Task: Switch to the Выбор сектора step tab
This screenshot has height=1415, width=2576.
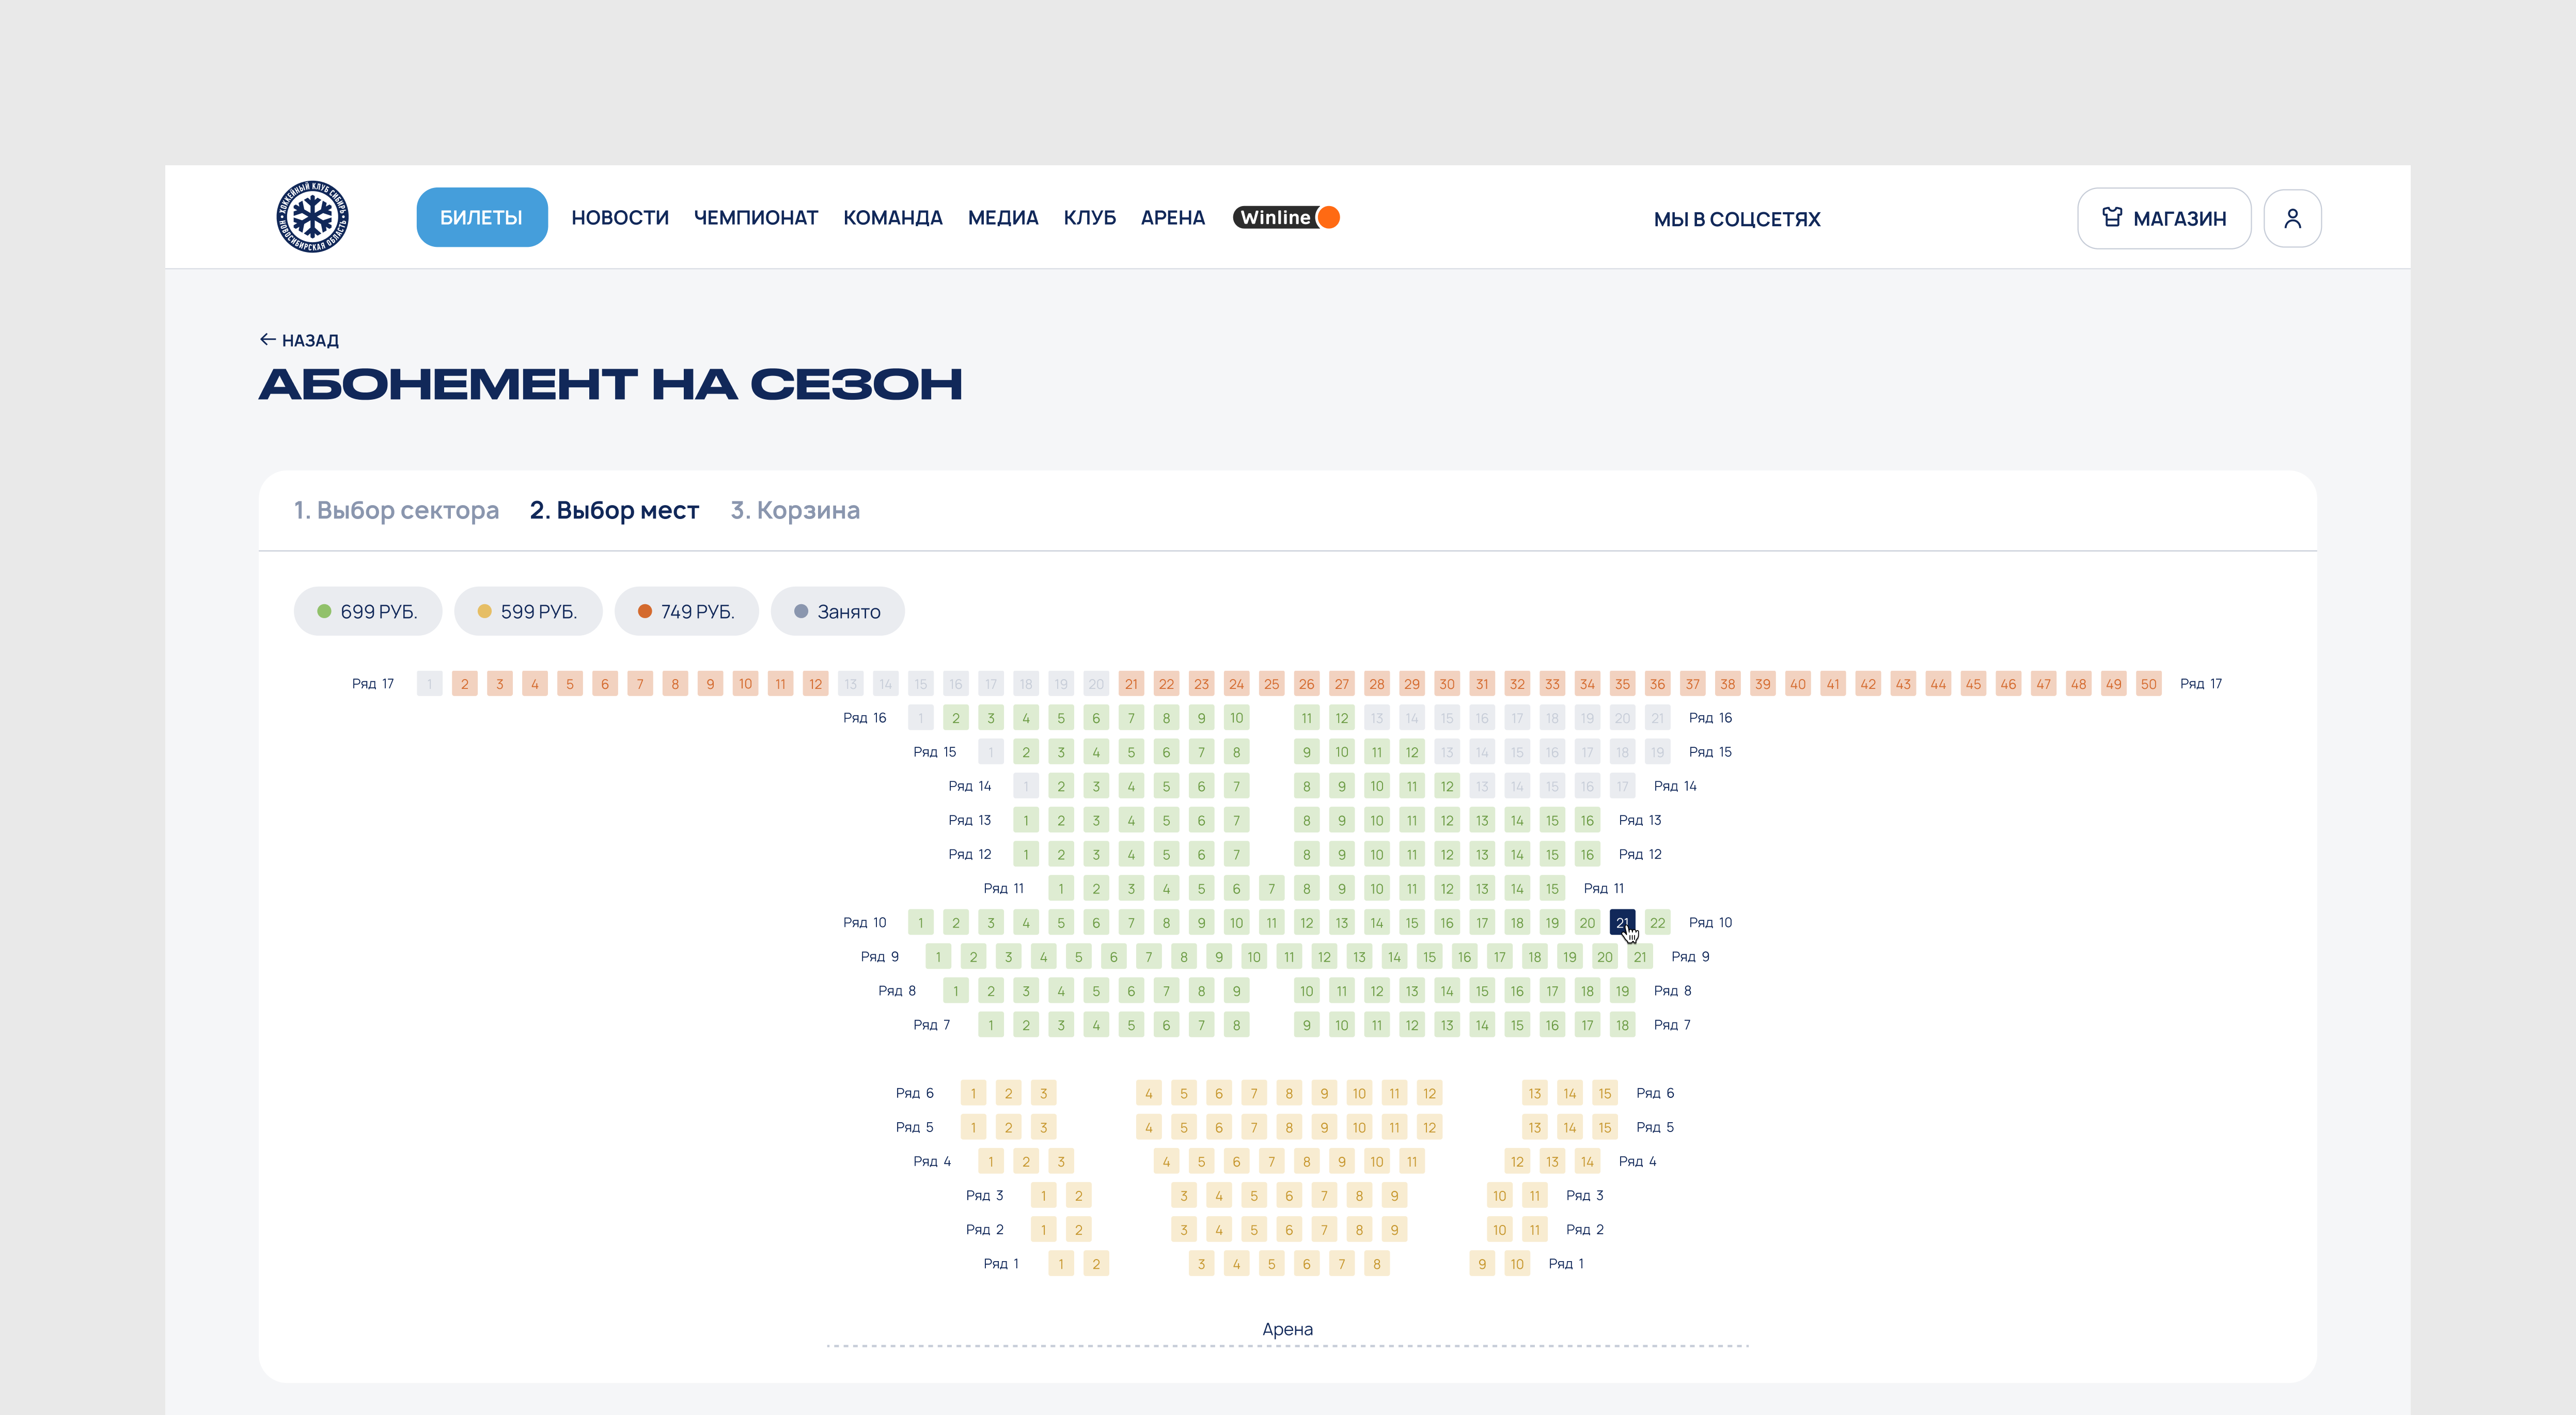Action: (x=396, y=510)
